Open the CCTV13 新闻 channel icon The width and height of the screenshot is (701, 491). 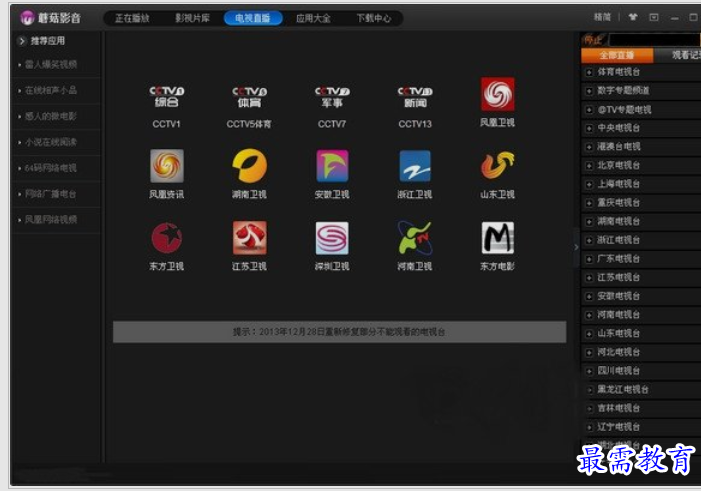click(x=415, y=97)
